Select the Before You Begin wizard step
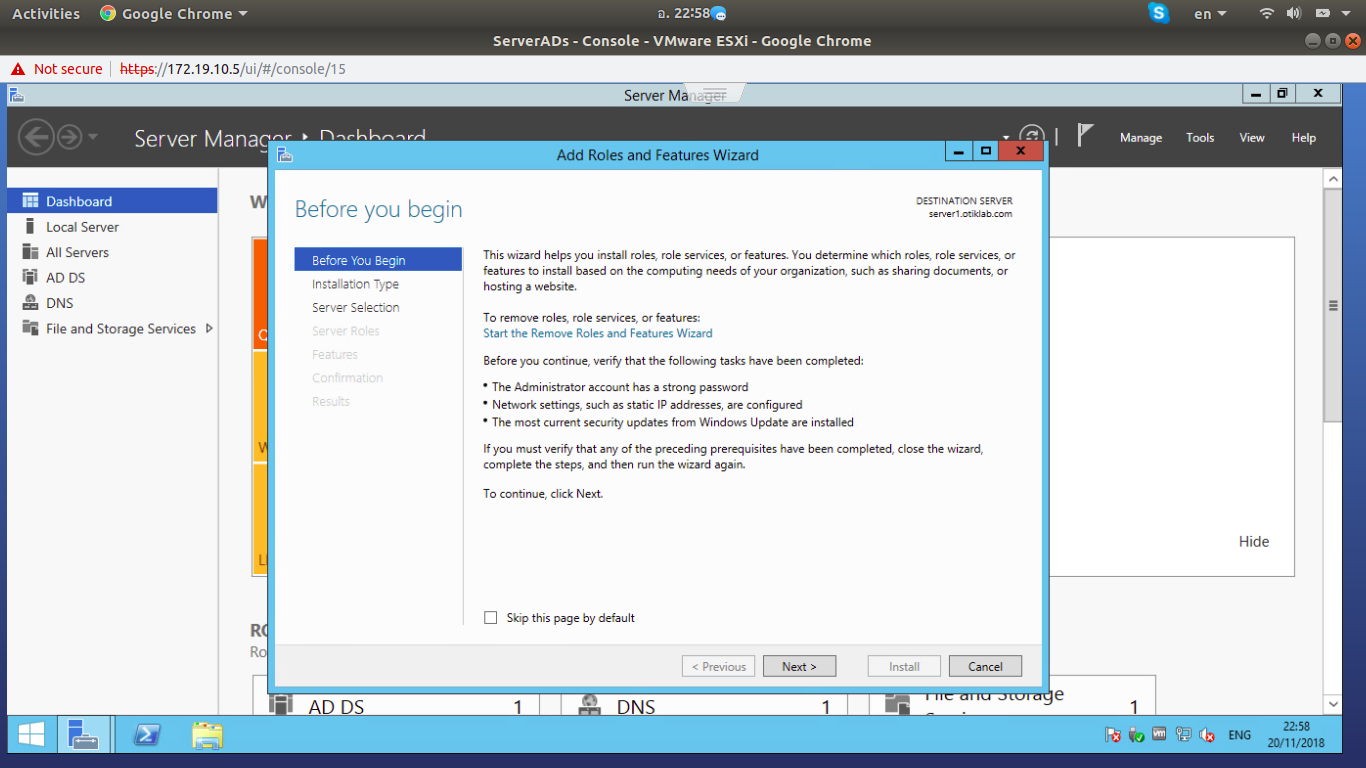This screenshot has width=1366, height=768. pos(378,260)
